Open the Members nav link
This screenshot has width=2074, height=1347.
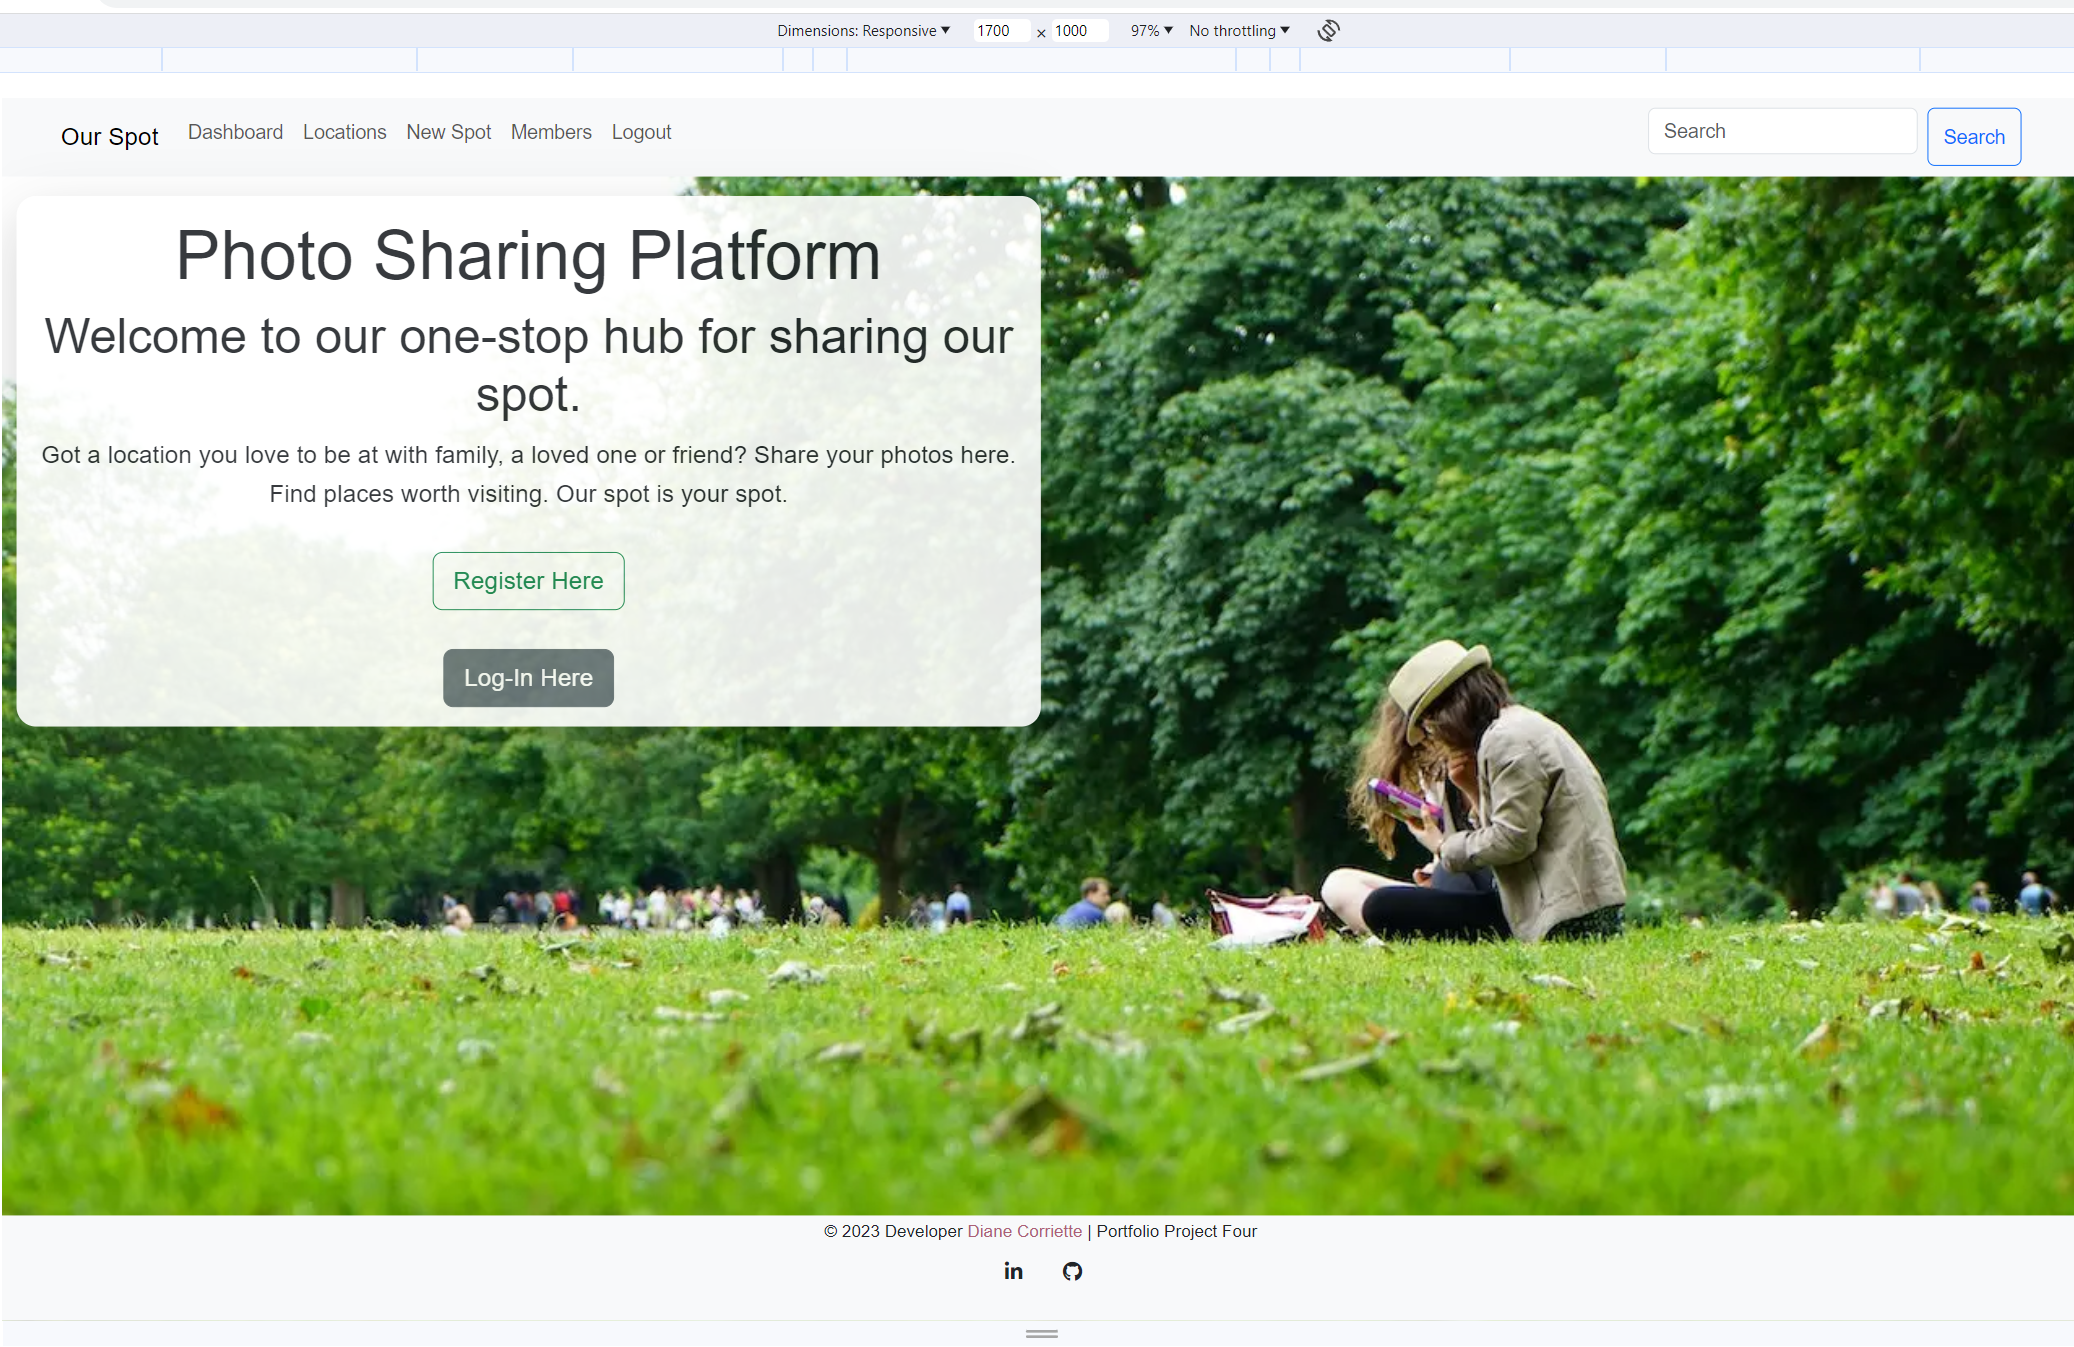click(551, 132)
